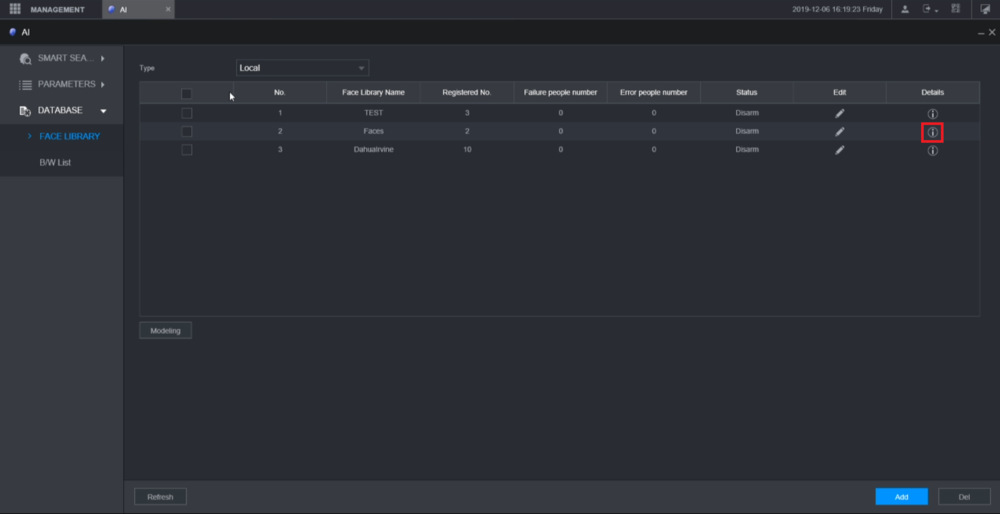Tick the checkbox for TEST row
1000x514 pixels.
pos(186,113)
